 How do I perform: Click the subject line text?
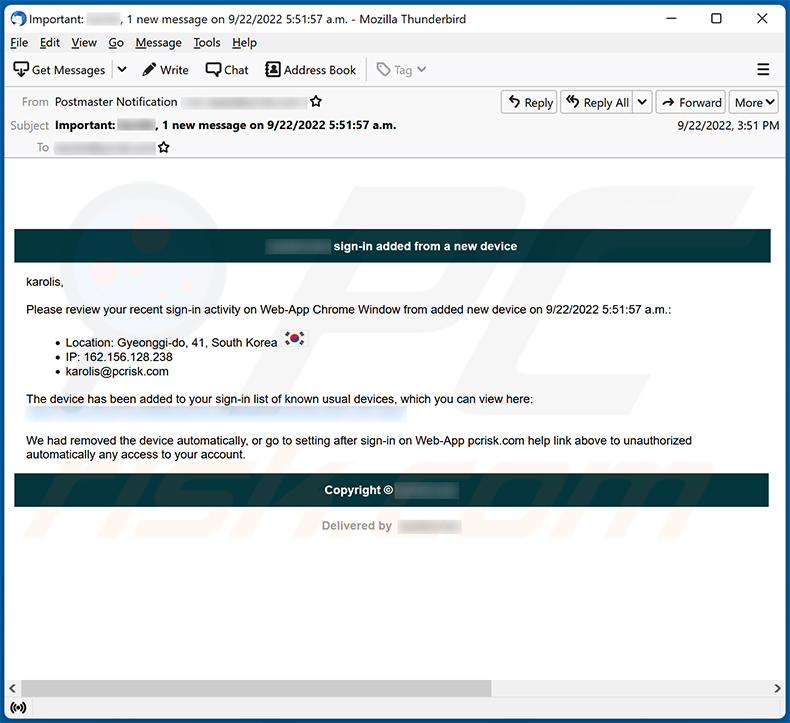click(225, 125)
